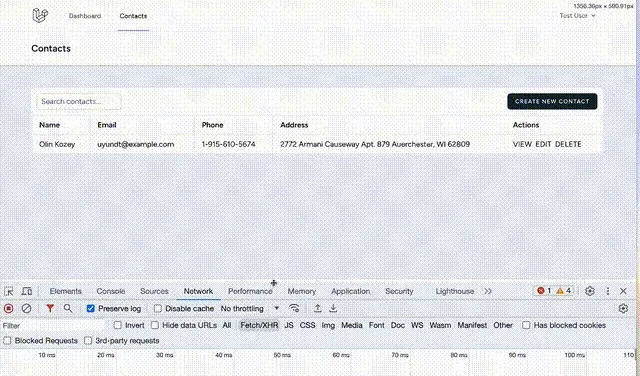This screenshot has width=640, height=376.
Task: Switch to the Security tab
Action: 399,291
